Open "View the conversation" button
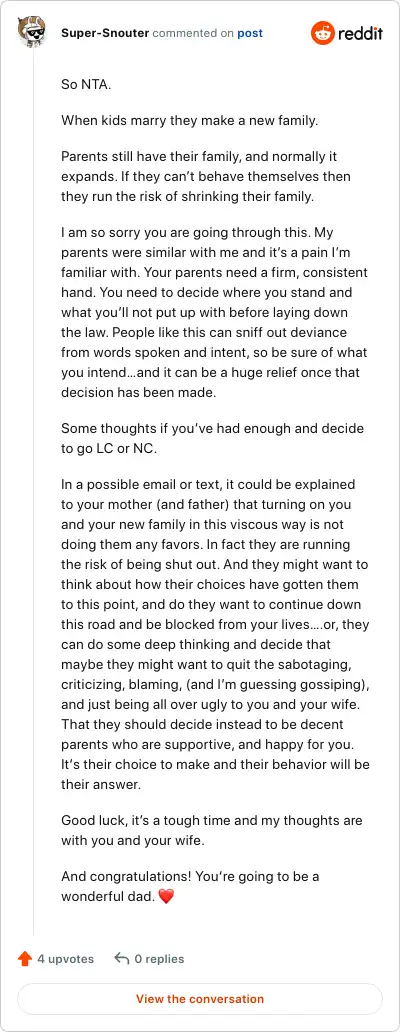The height and width of the screenshot is (1032, 400). click(200, 998)
